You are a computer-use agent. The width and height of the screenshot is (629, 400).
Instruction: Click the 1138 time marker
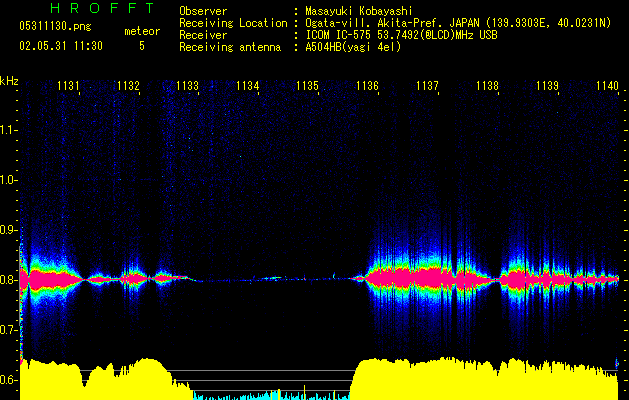[x=487, y=86]
